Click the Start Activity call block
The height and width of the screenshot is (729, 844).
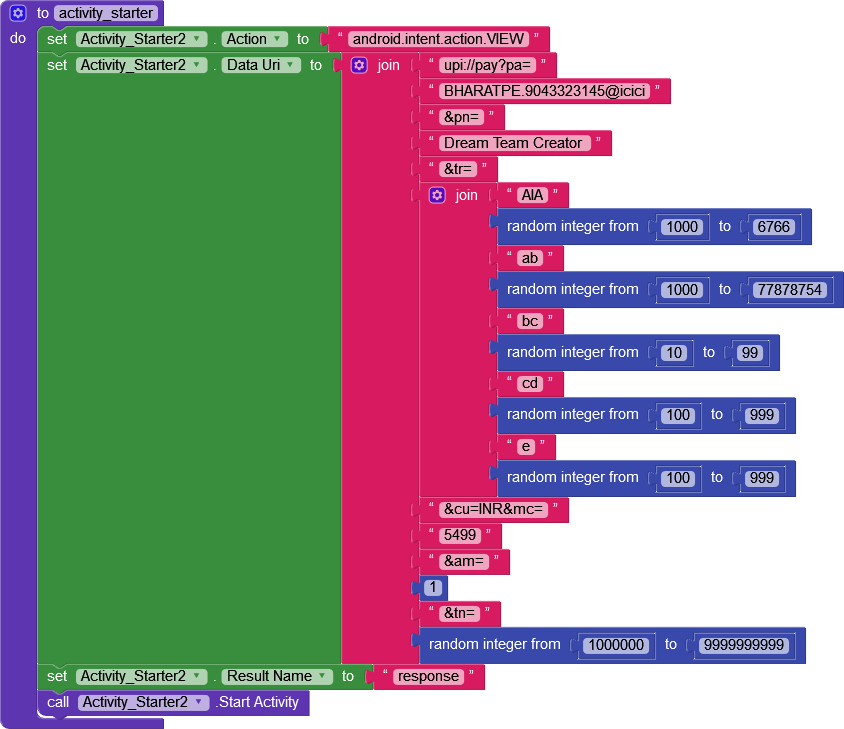pyautogui.click(x=258, y=703)
